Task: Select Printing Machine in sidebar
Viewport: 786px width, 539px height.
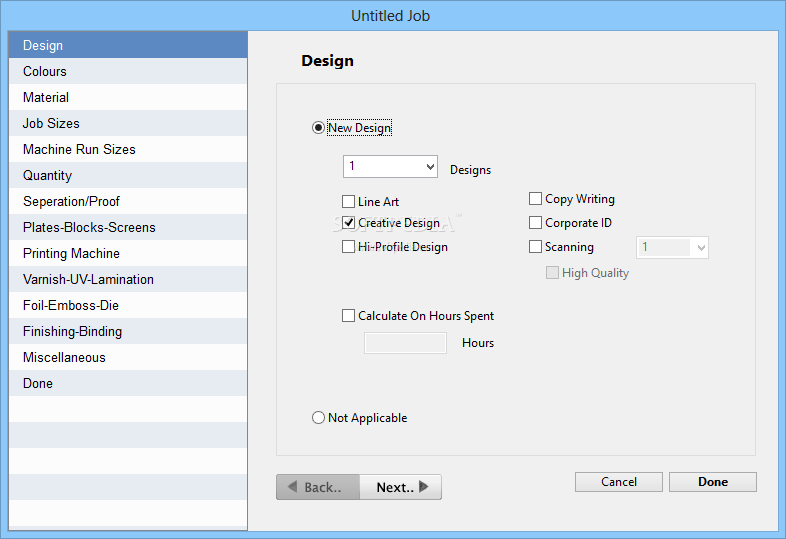Action: 128,253
